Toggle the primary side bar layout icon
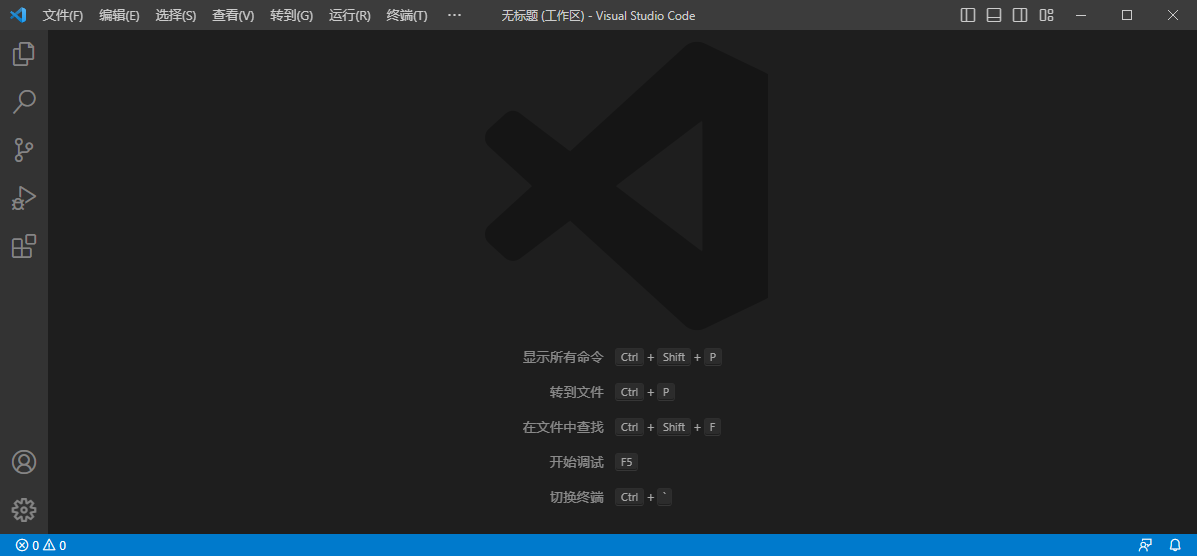 (x=968, y=15)
